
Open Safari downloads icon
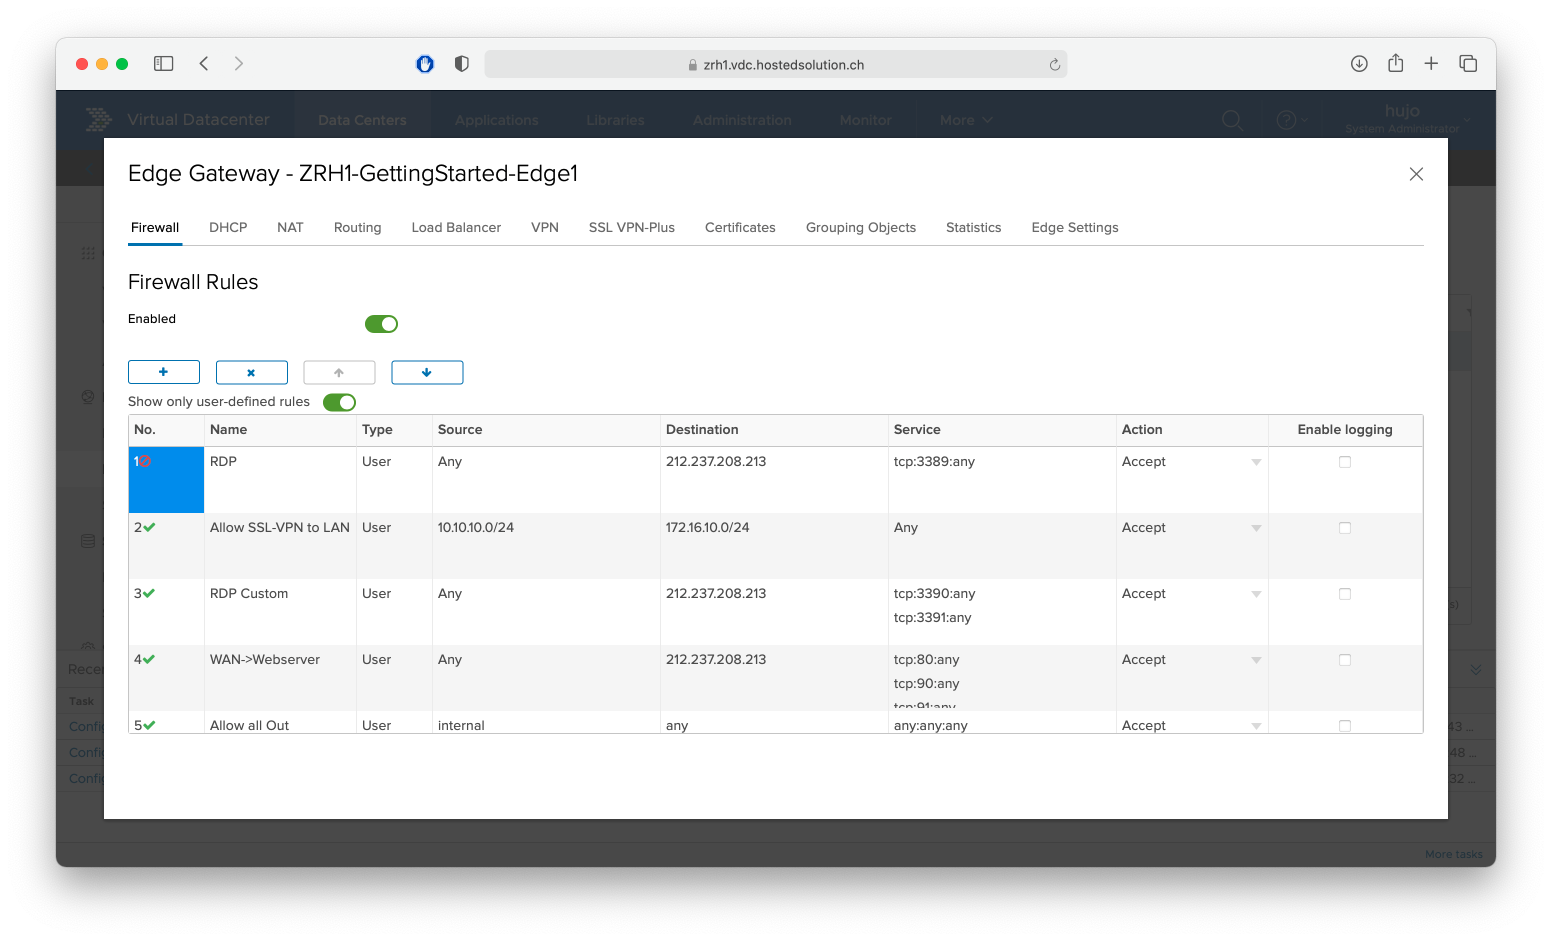[x=1359, y=64]
